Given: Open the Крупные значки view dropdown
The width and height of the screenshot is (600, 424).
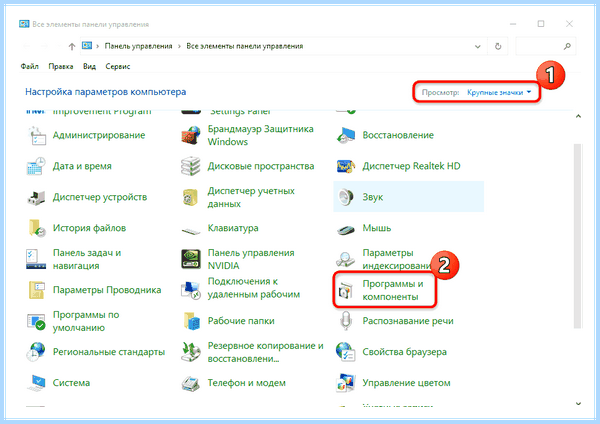Looking at the screenshot, I should [499, 92].
